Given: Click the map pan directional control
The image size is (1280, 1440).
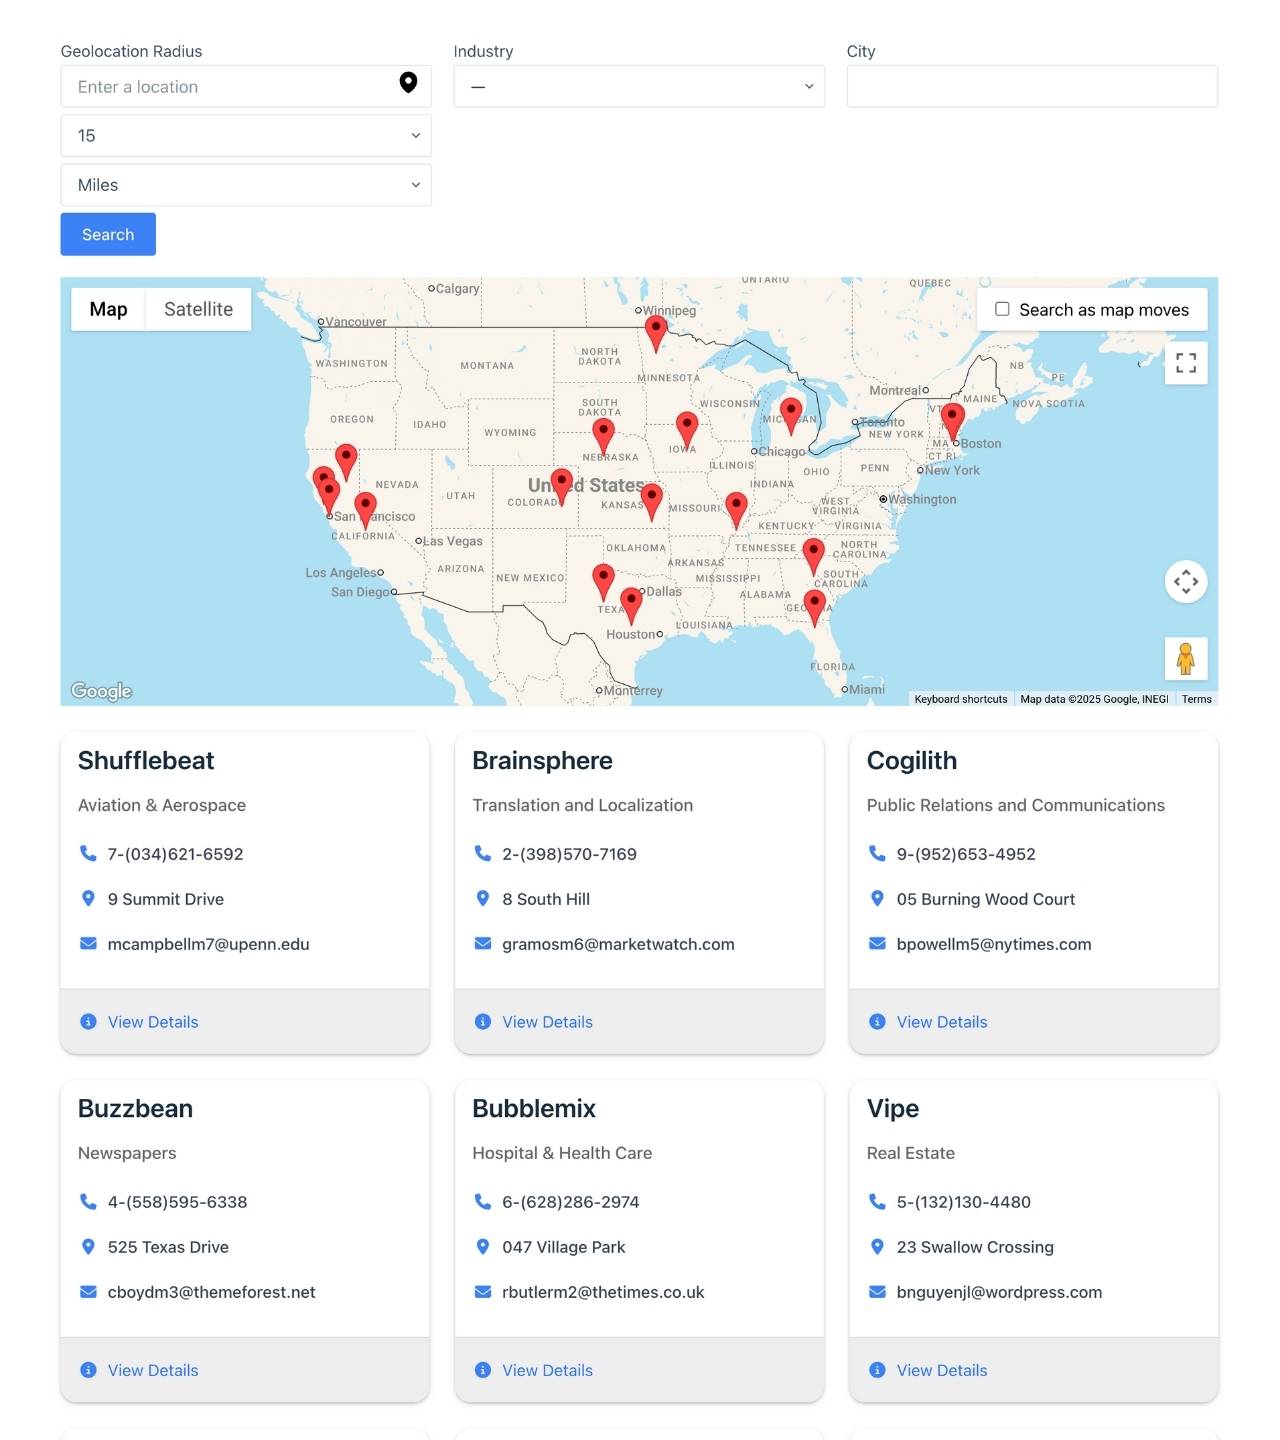Looking at the screenshot, I should pyautogui.click(x=1186, y=581).
